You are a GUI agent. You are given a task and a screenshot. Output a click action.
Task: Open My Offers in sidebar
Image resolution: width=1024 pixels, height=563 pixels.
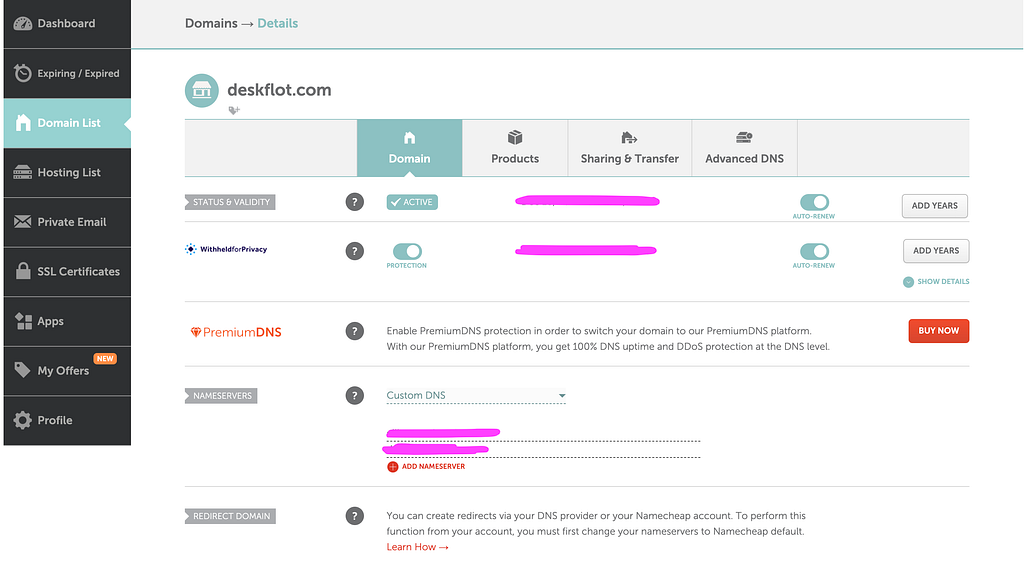tap(67, 370)
